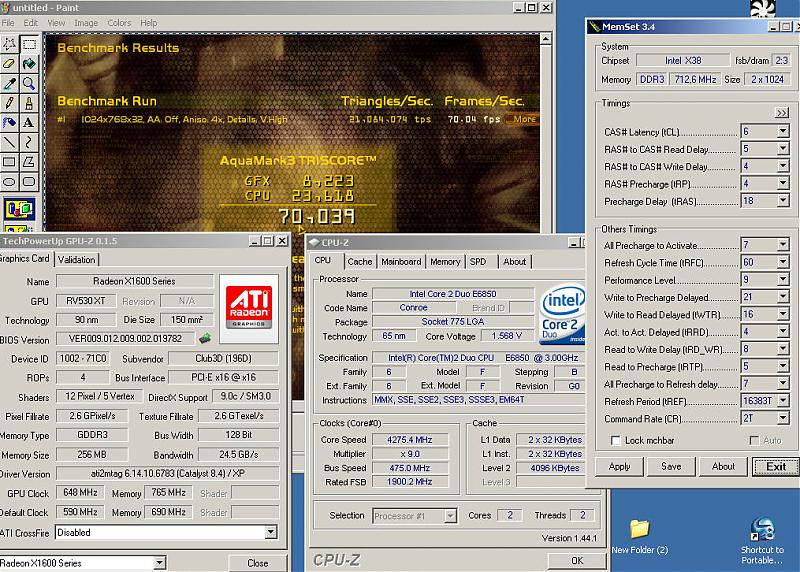Viewport: 800px width, 572px height.
Task: Select the Free-Form Select tool in Paint
Action: (9, 44)
